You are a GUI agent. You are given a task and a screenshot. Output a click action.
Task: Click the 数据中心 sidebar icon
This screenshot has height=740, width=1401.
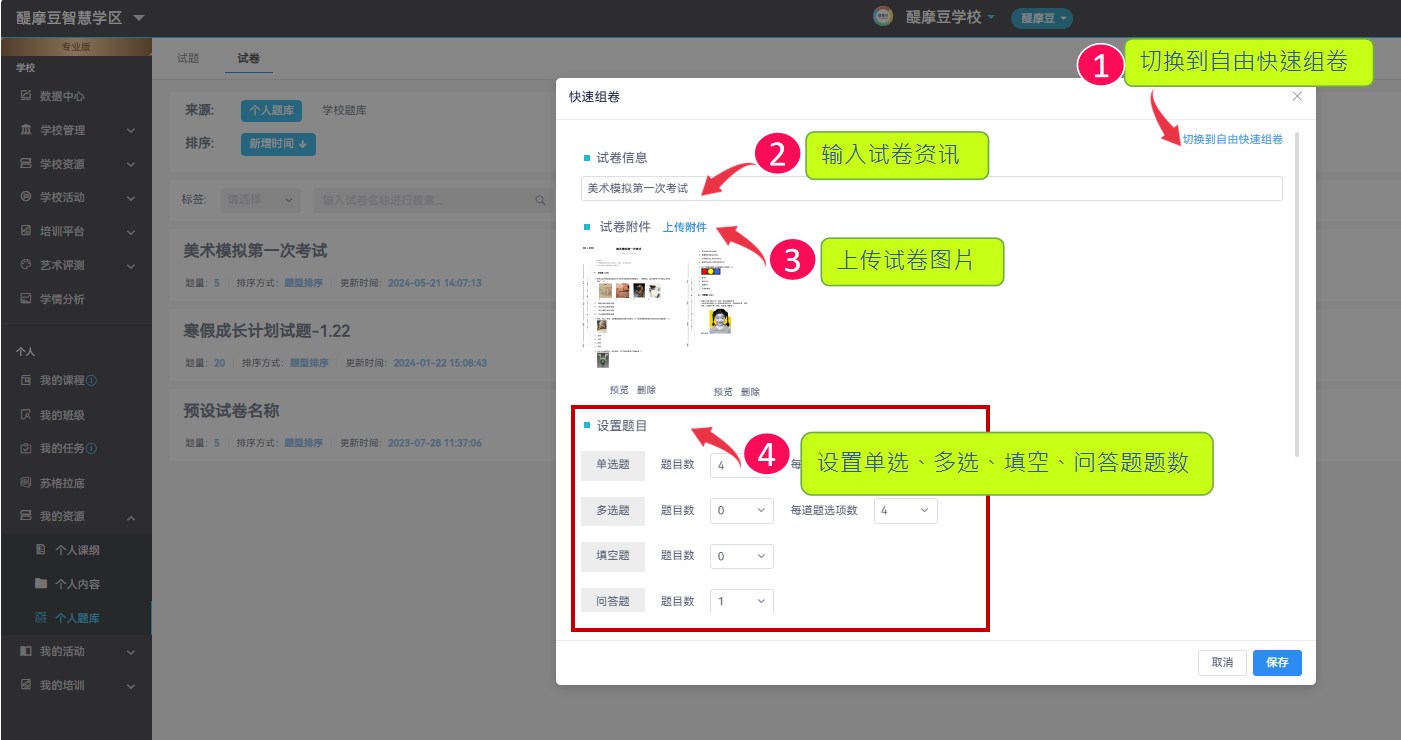tap(26, 96)
